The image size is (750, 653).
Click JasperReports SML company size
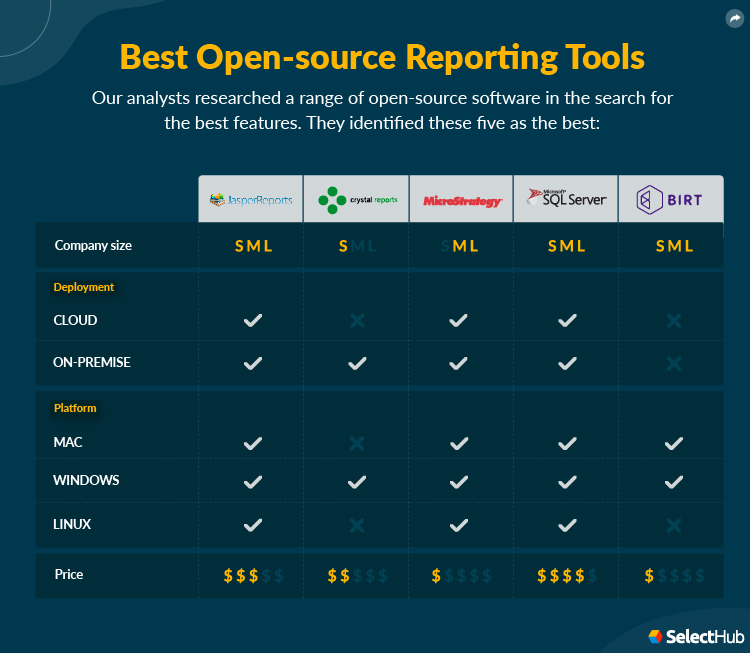[254, 246]
